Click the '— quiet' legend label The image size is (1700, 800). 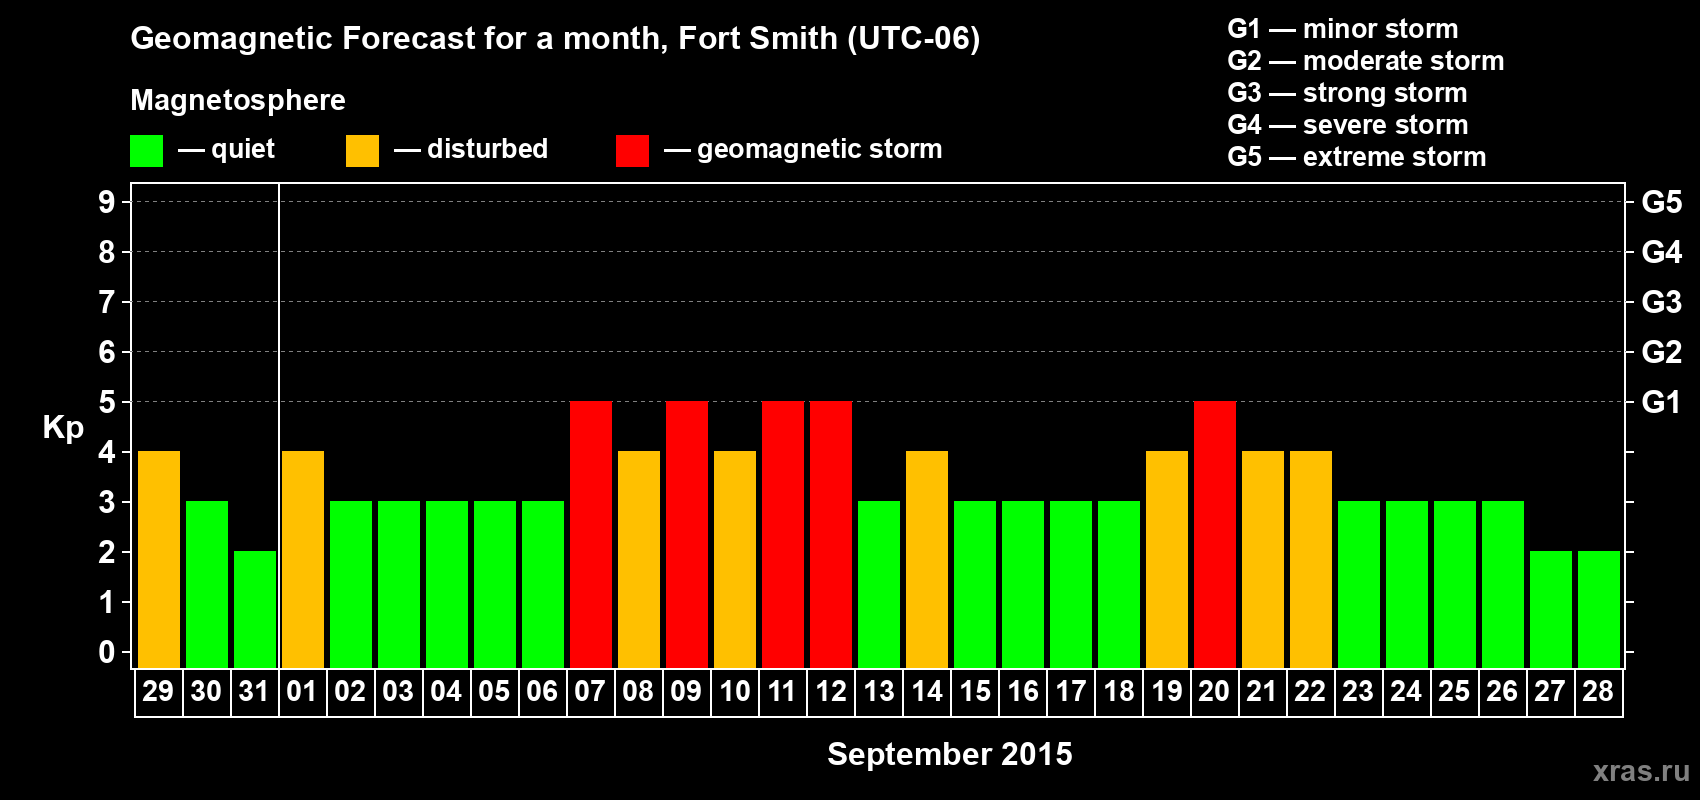click(x=226, y=149)
